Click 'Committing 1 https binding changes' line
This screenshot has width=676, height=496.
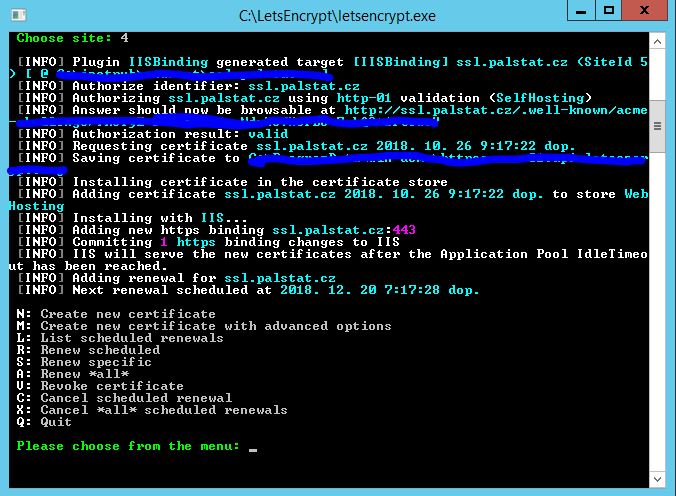coord(209,242)
